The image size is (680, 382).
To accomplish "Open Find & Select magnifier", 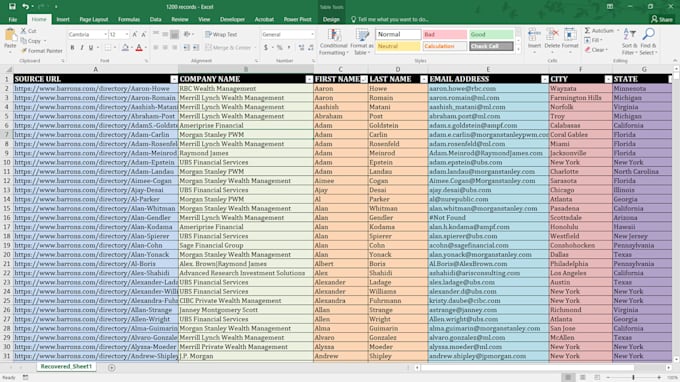I will pos(648,41).
